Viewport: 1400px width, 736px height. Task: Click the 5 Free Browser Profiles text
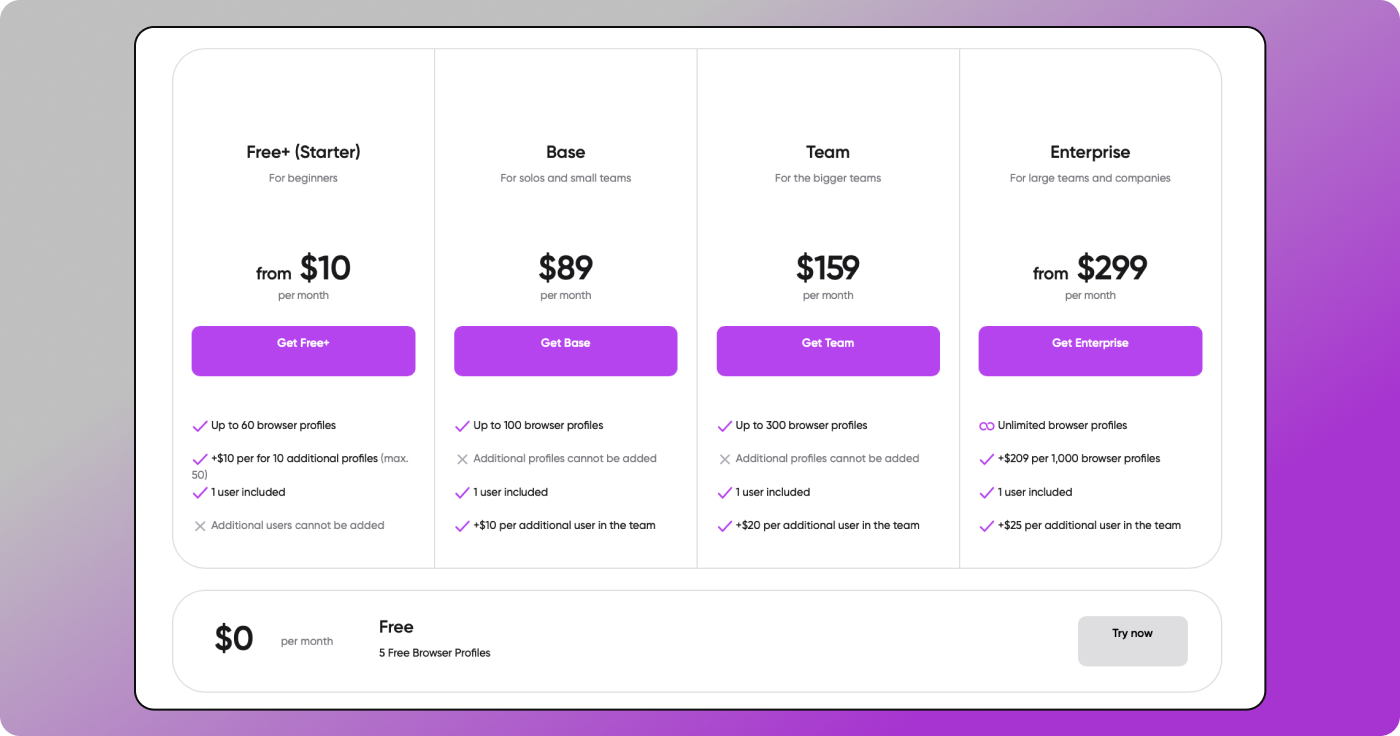click(x=434, y=653)
